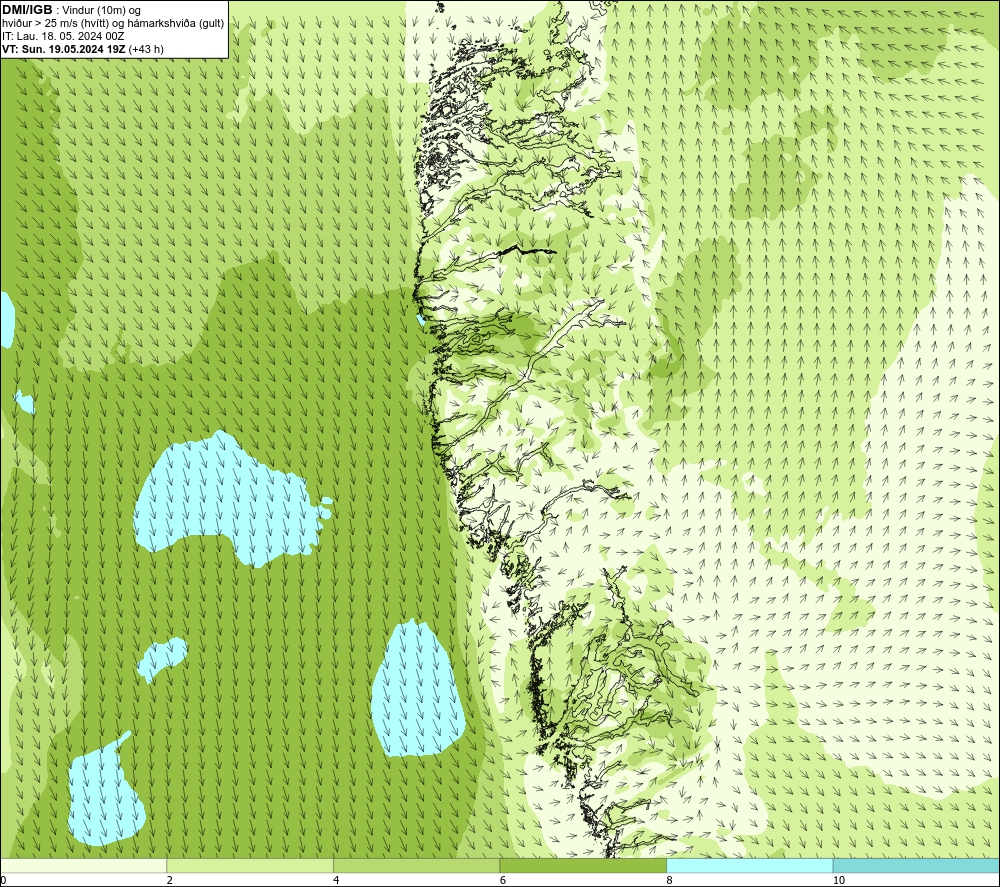Click the scale label '8'
This screenshot has width=1000, height=887.
click(669, 880)
